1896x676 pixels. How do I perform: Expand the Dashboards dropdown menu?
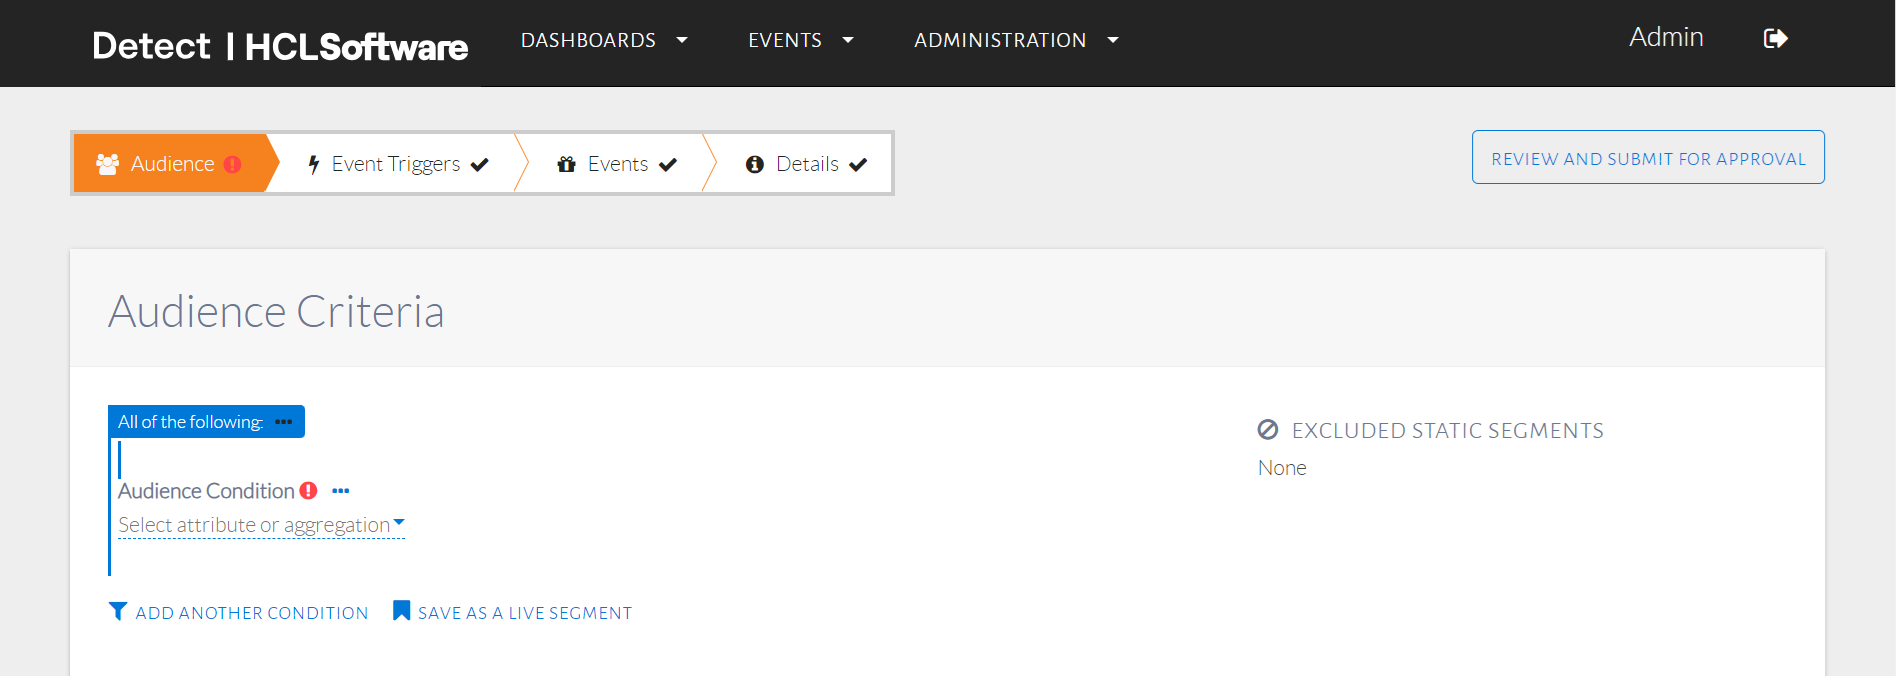point(604,40)
